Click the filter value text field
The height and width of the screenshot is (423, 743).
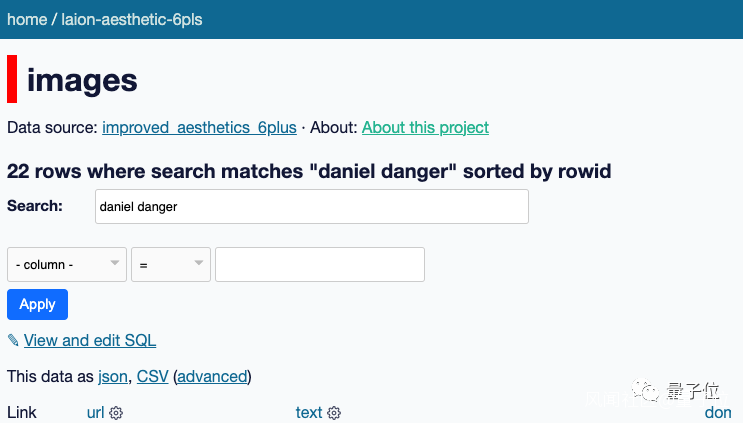coord(320,265)
